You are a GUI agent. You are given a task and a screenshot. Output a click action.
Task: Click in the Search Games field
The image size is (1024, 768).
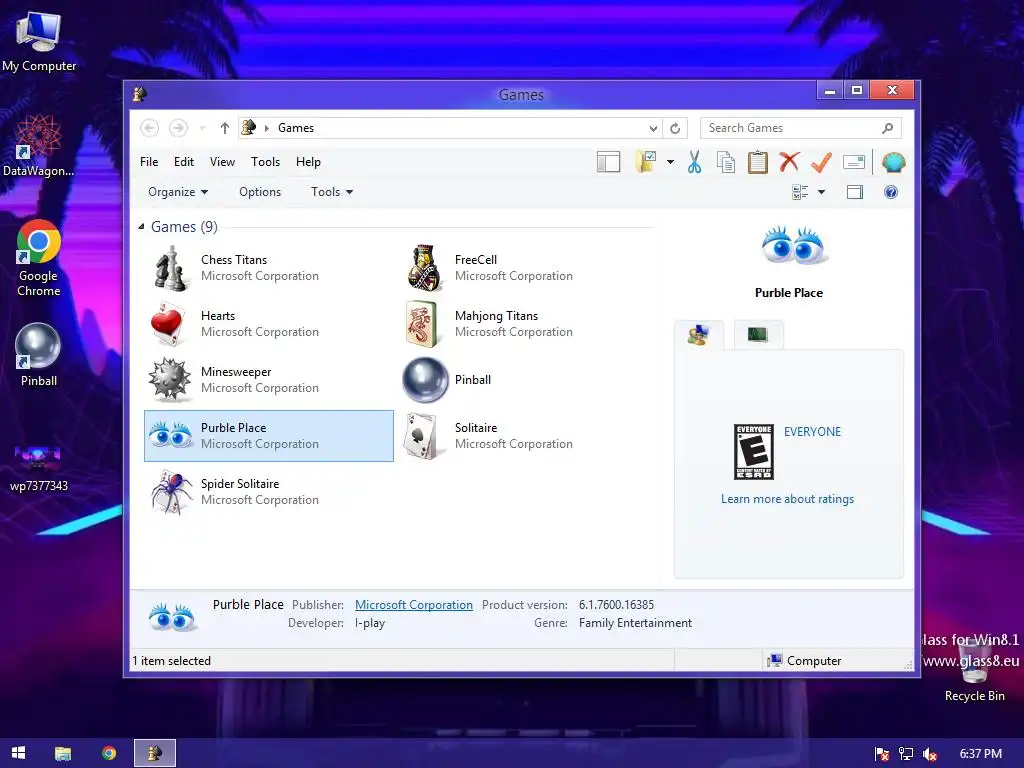point(801,128)
